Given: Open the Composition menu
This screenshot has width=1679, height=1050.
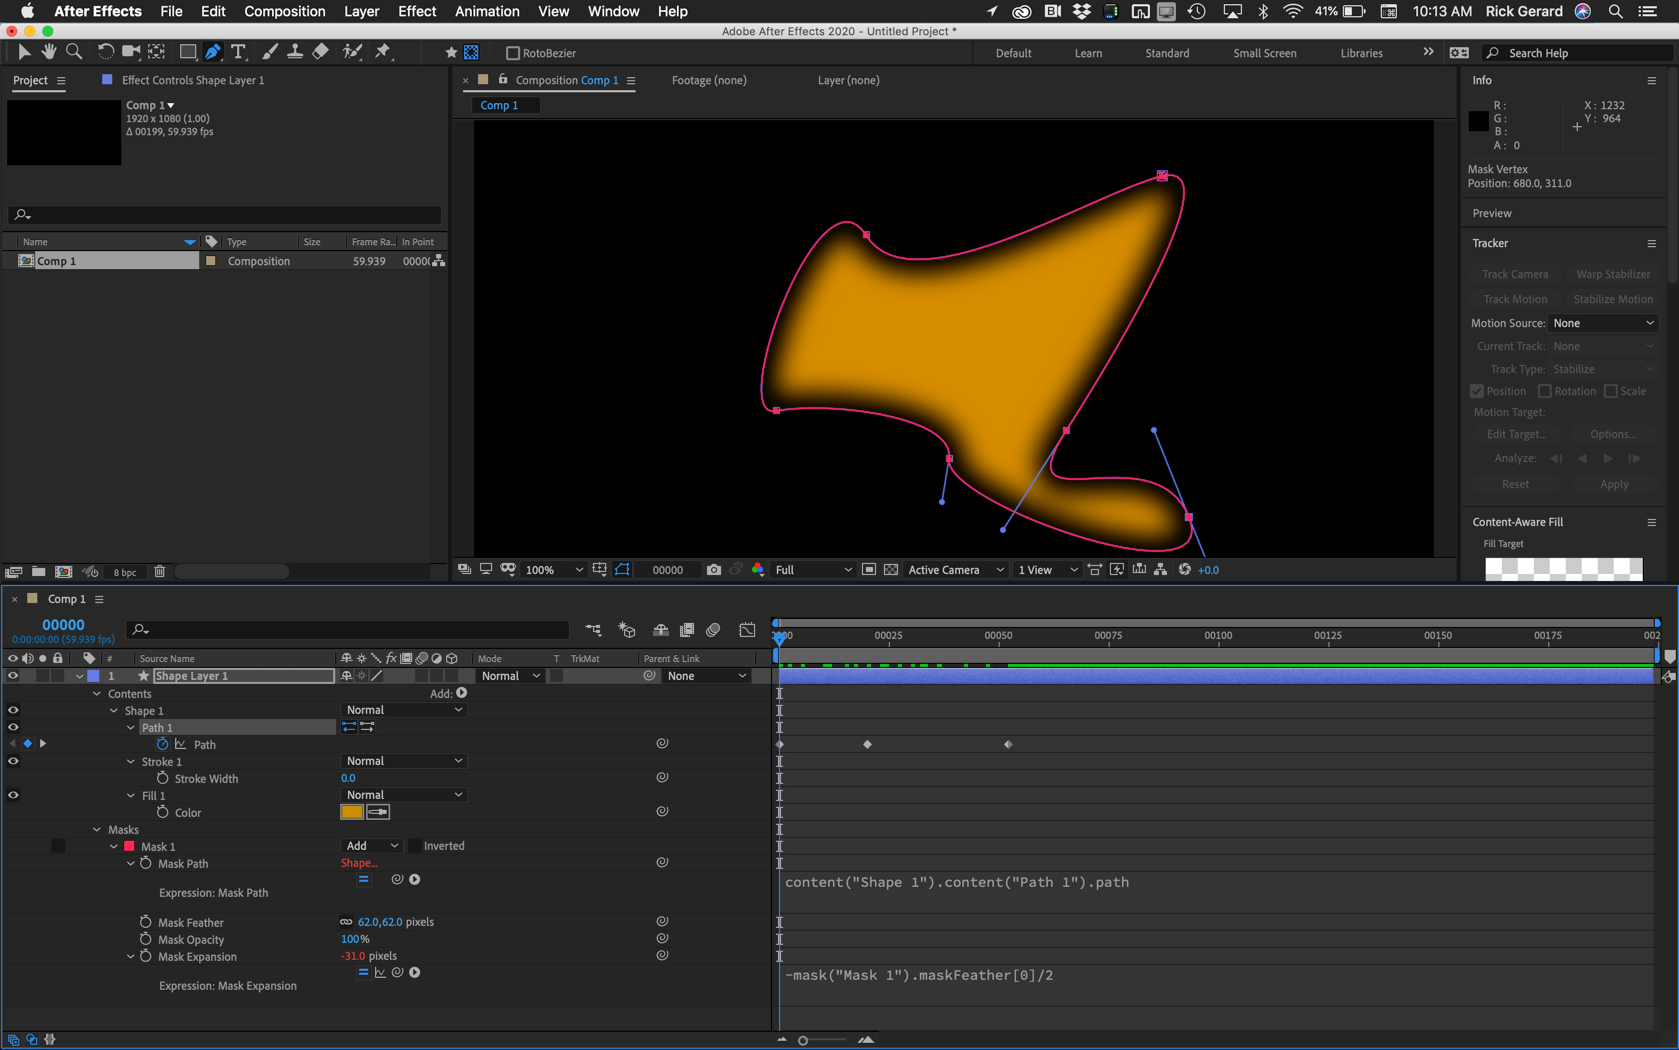Looking at the screenshot, I should [x=284, y=11].
